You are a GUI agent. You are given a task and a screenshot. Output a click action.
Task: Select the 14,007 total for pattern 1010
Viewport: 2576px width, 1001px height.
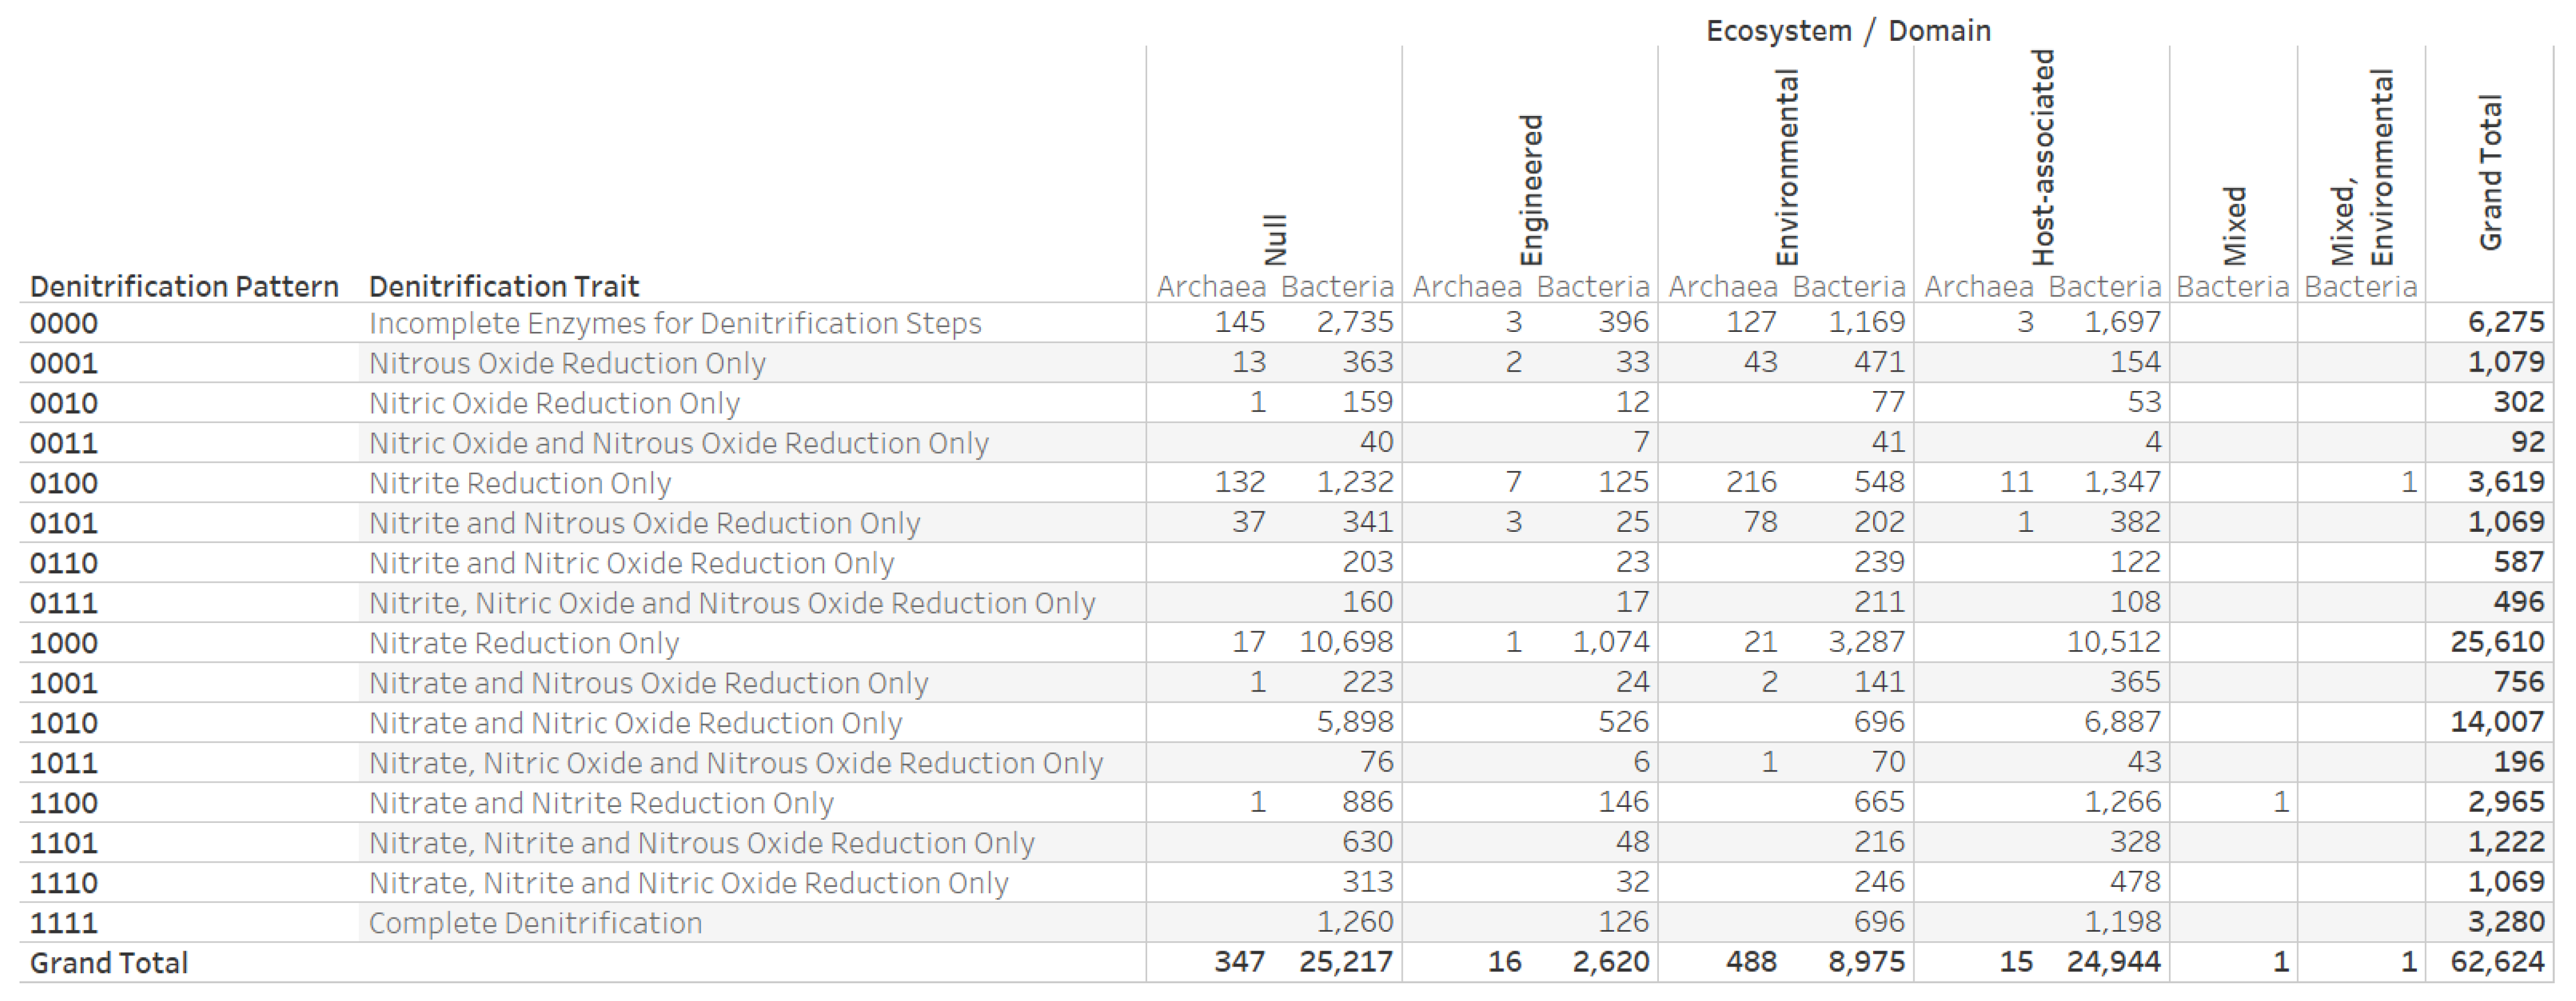pos(2496,722)
